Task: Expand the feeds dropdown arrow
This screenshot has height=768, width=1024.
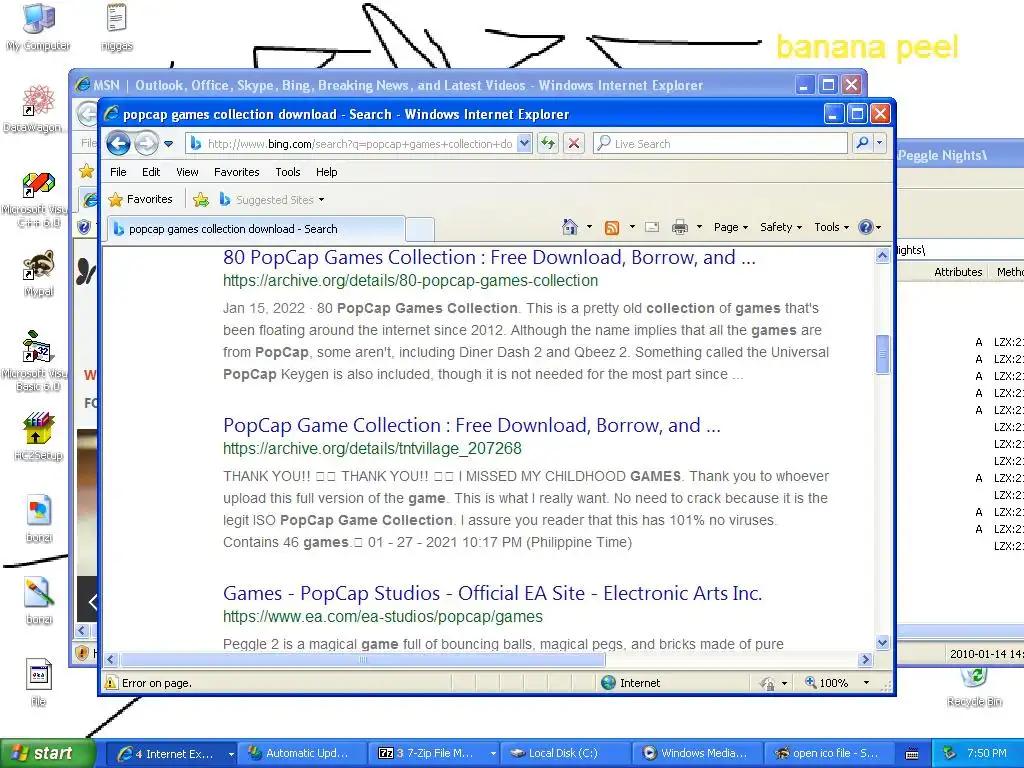Action: point(632,227)
